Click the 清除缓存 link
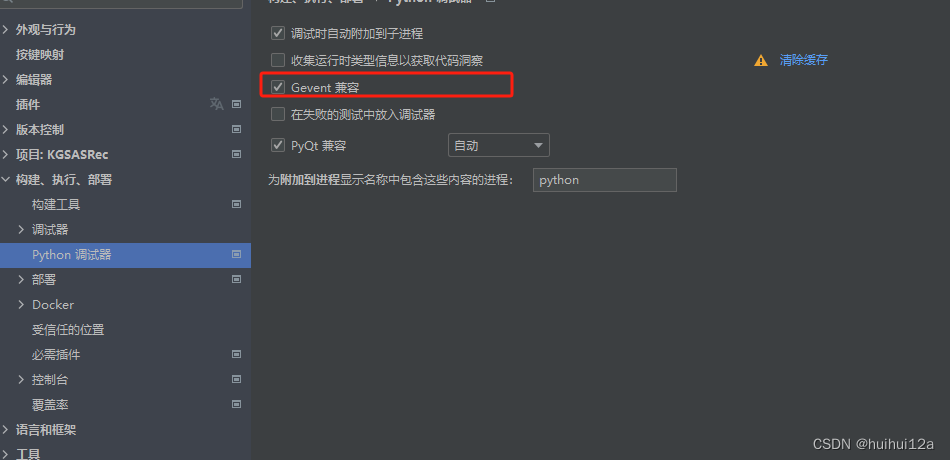 (803, 60)
